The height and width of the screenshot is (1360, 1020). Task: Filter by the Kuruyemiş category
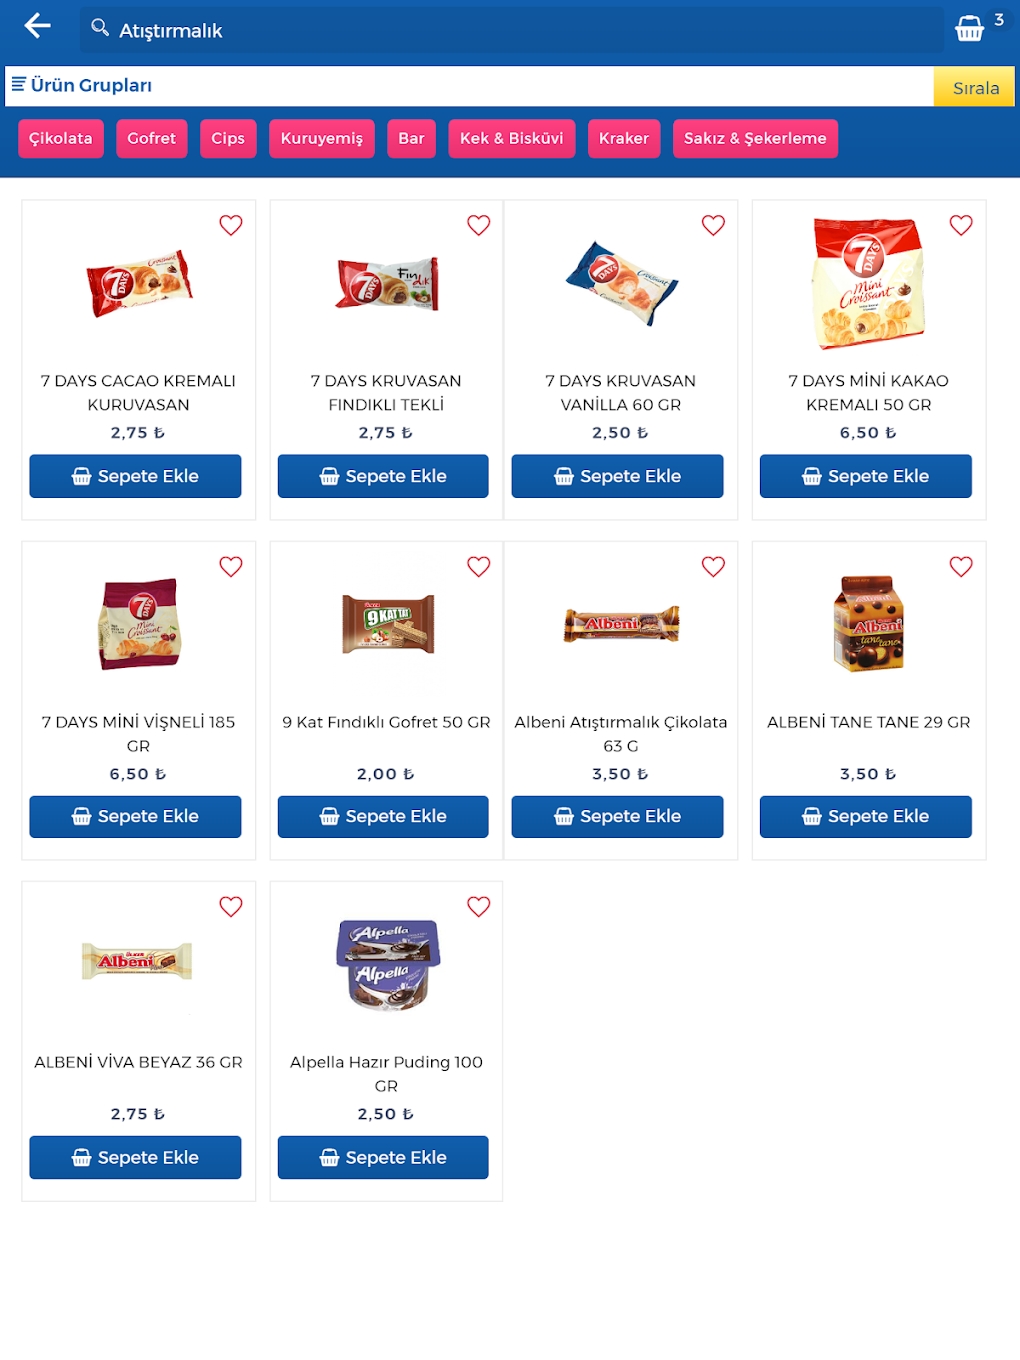tap(321, 139)
